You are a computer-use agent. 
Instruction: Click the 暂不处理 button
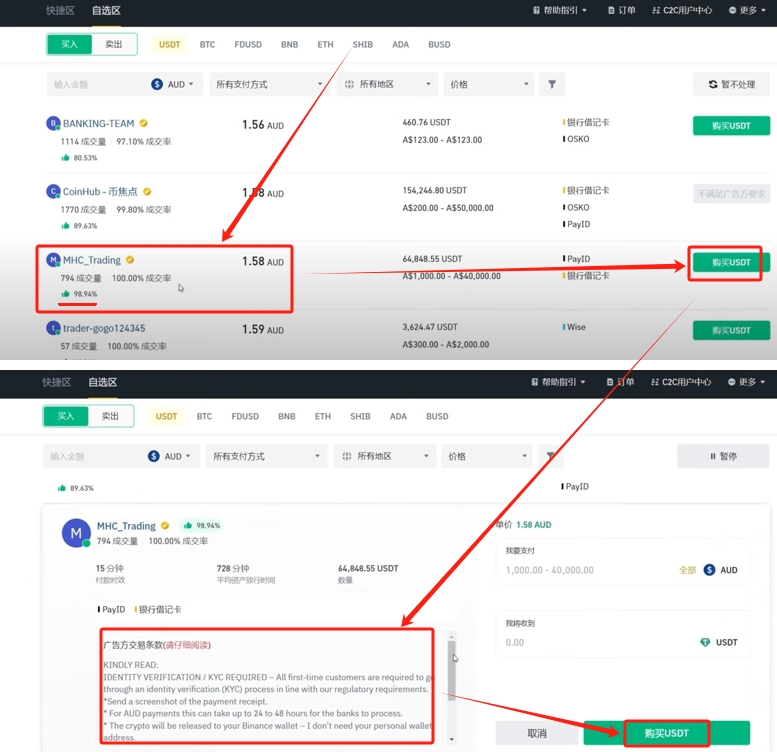pyautogui.click(x=731, y=84)
